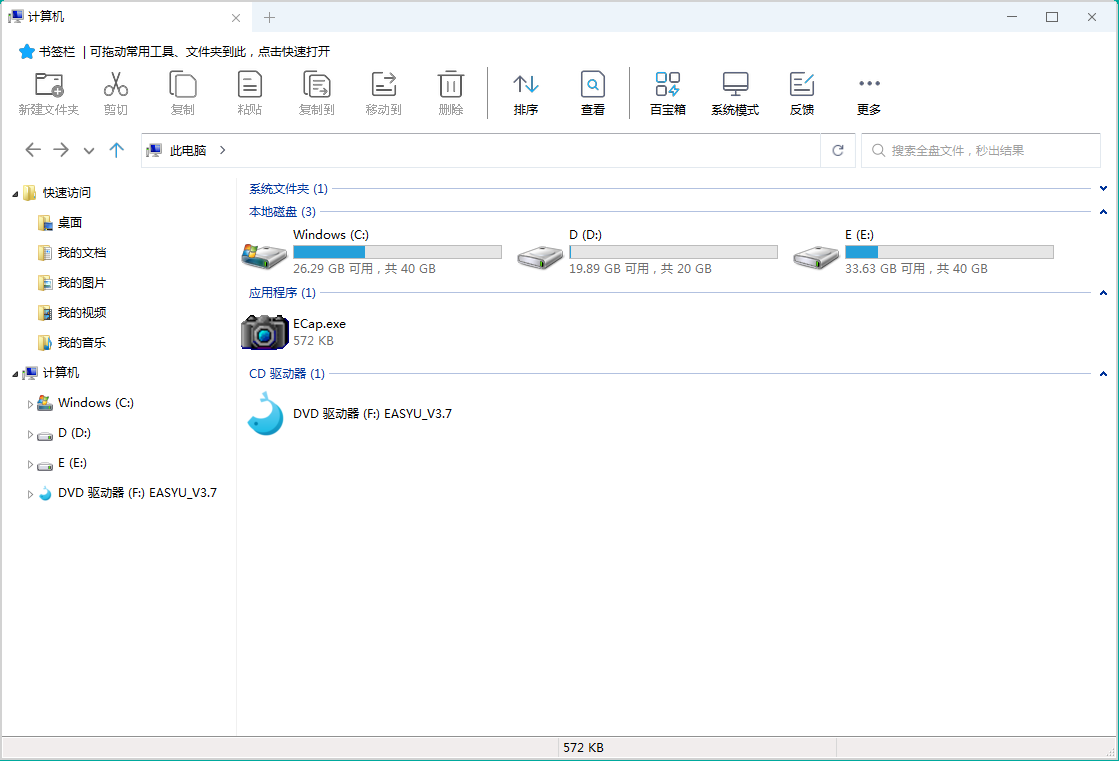Image resolution: width=1119 pixels, height=761 pixels.
Task: Open recent locations dropdown arrow in navigation
Action: (x=89, y=150)
